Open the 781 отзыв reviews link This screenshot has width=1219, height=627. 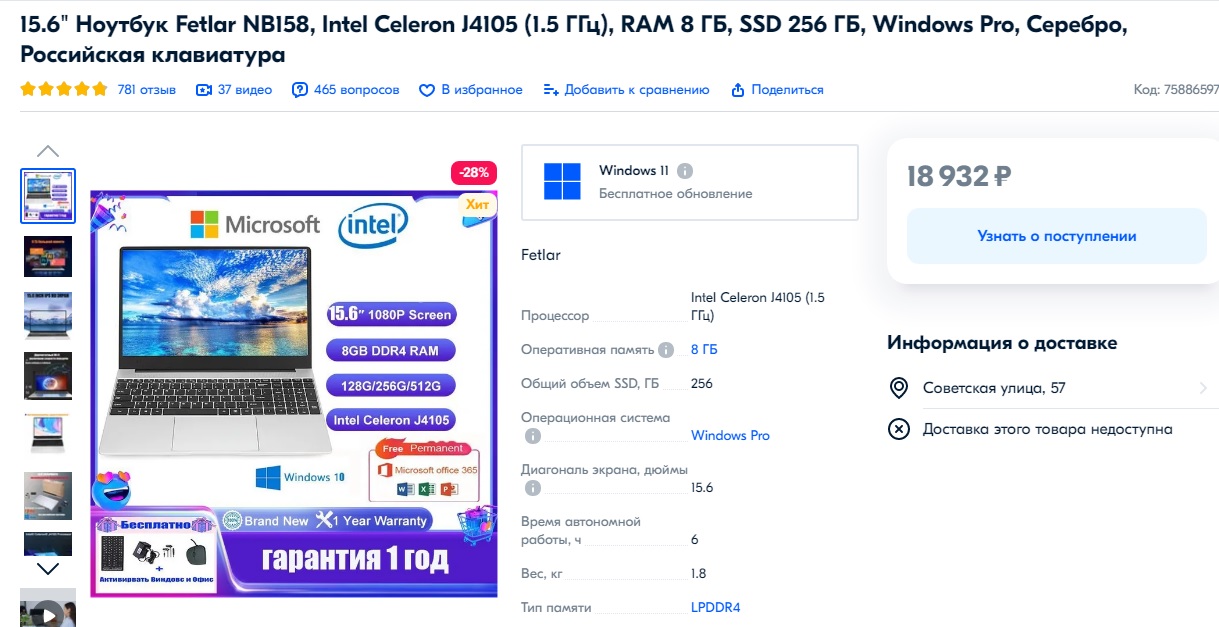point(146,90)
